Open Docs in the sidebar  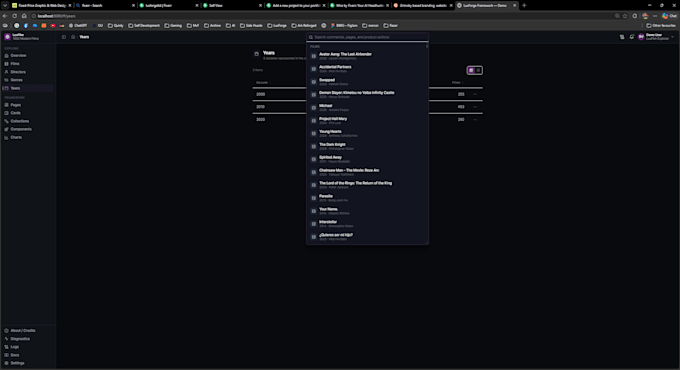point(28,355)
